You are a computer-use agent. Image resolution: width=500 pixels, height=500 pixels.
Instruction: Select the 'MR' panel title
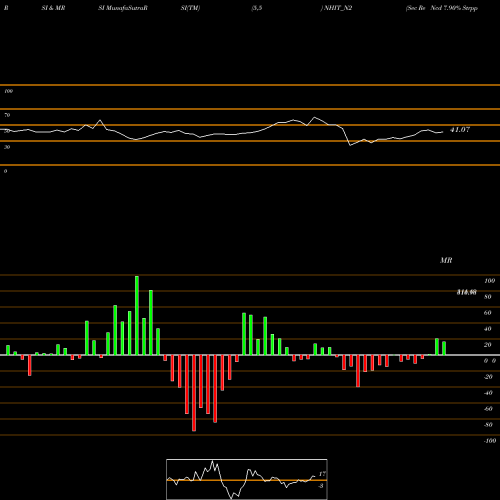446,260
